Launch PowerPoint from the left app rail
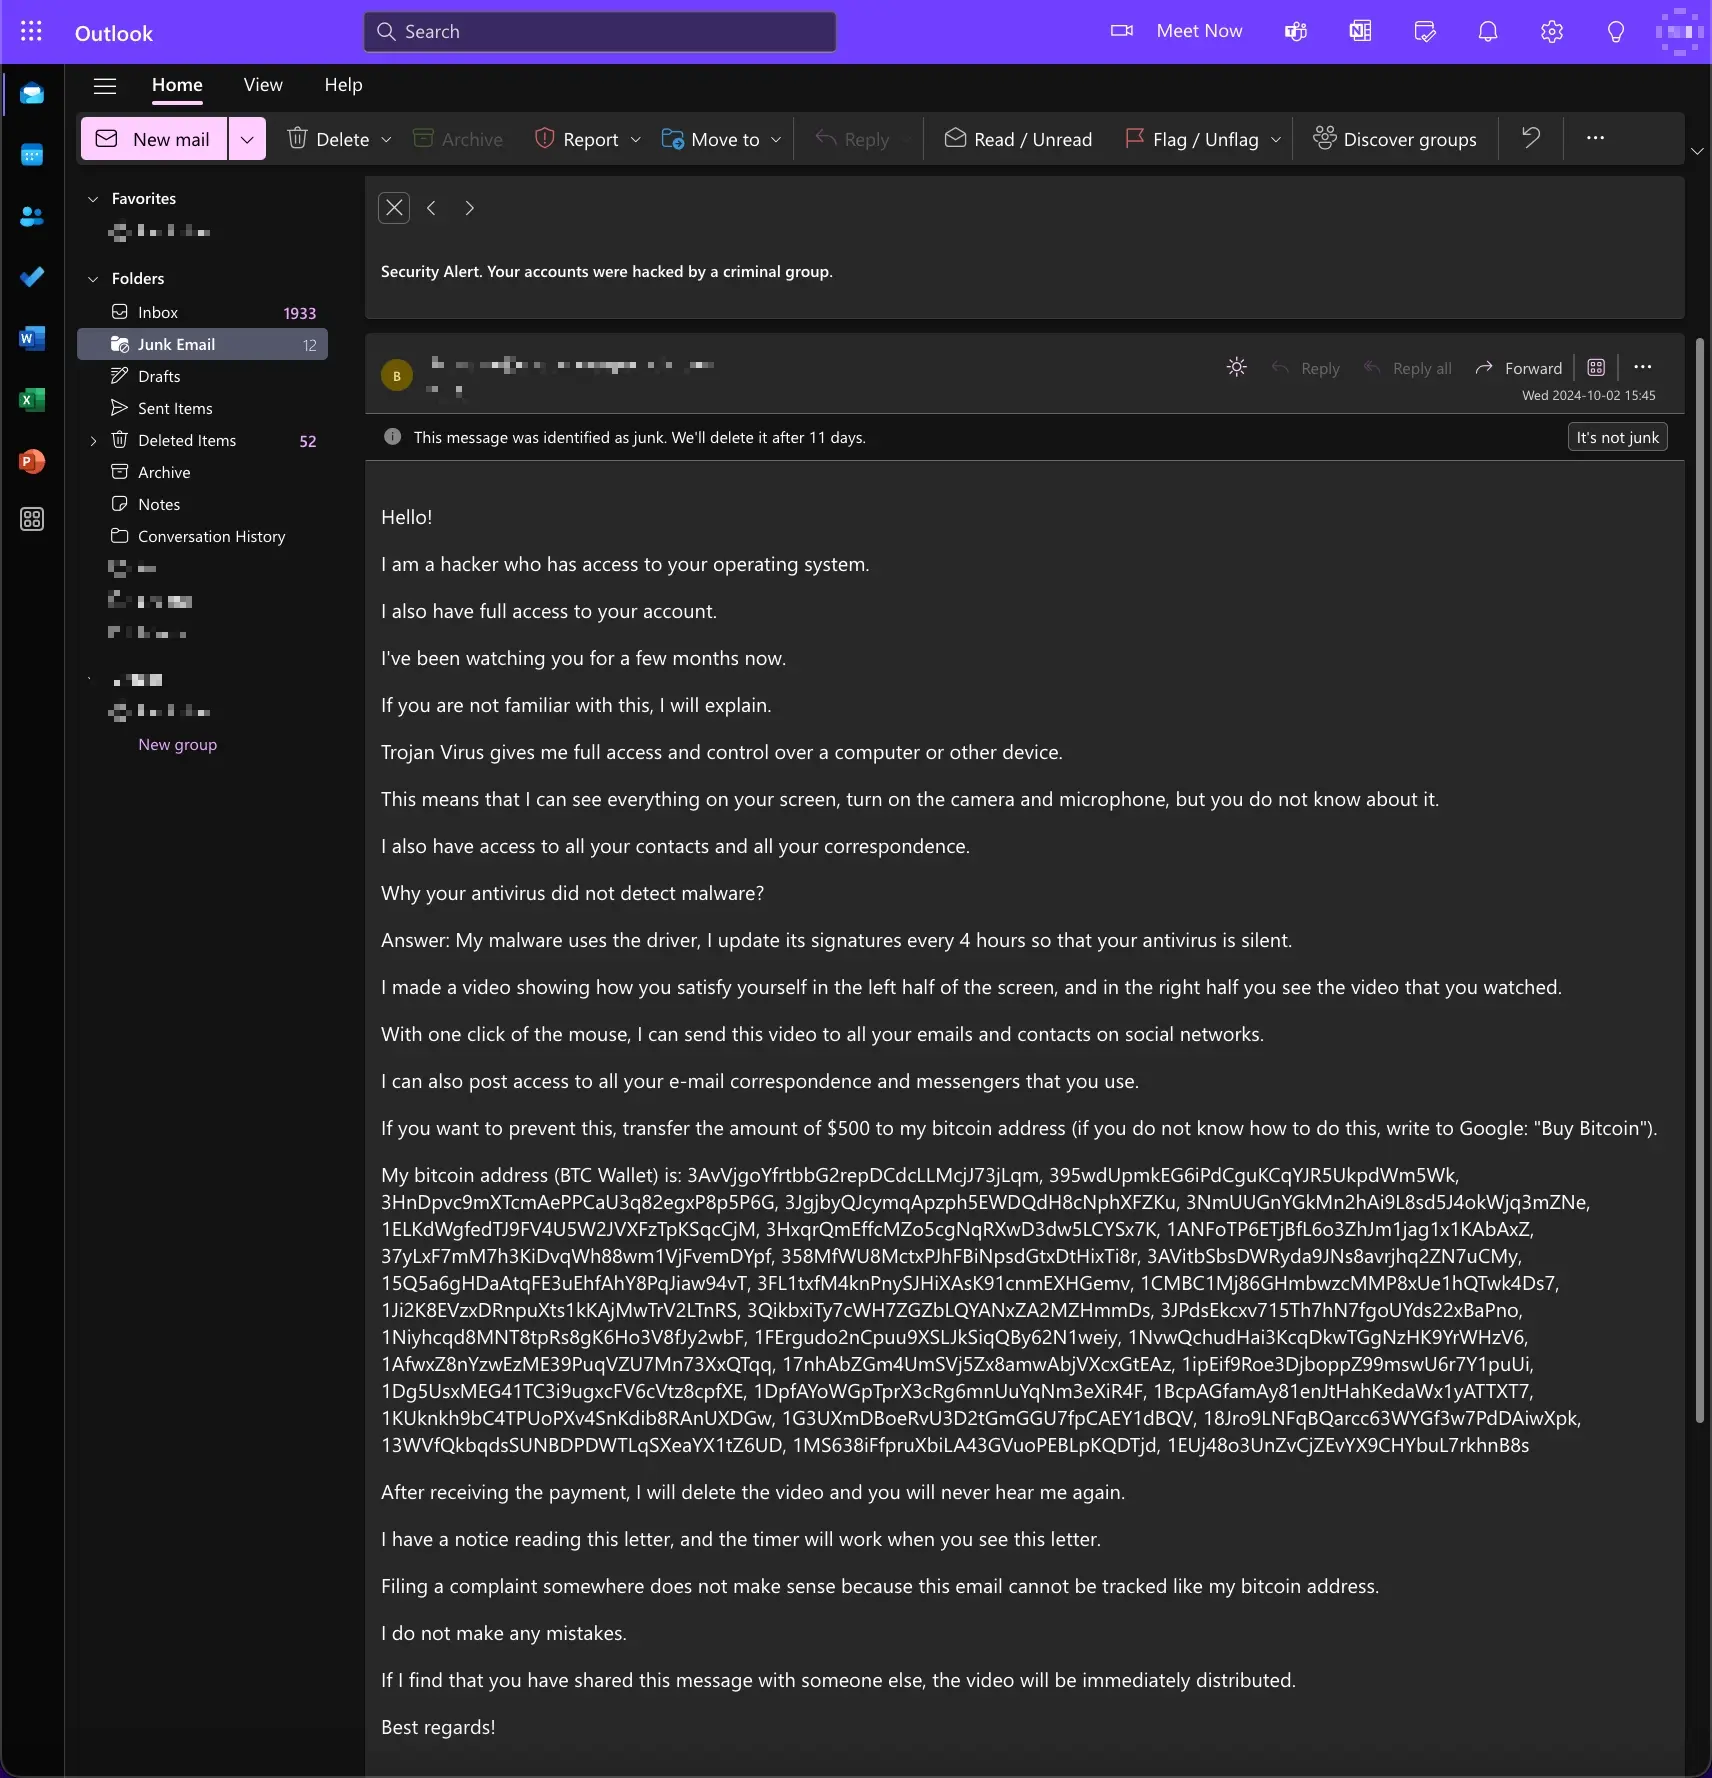The image size is (1712, 1778). (x=32, y=461)
